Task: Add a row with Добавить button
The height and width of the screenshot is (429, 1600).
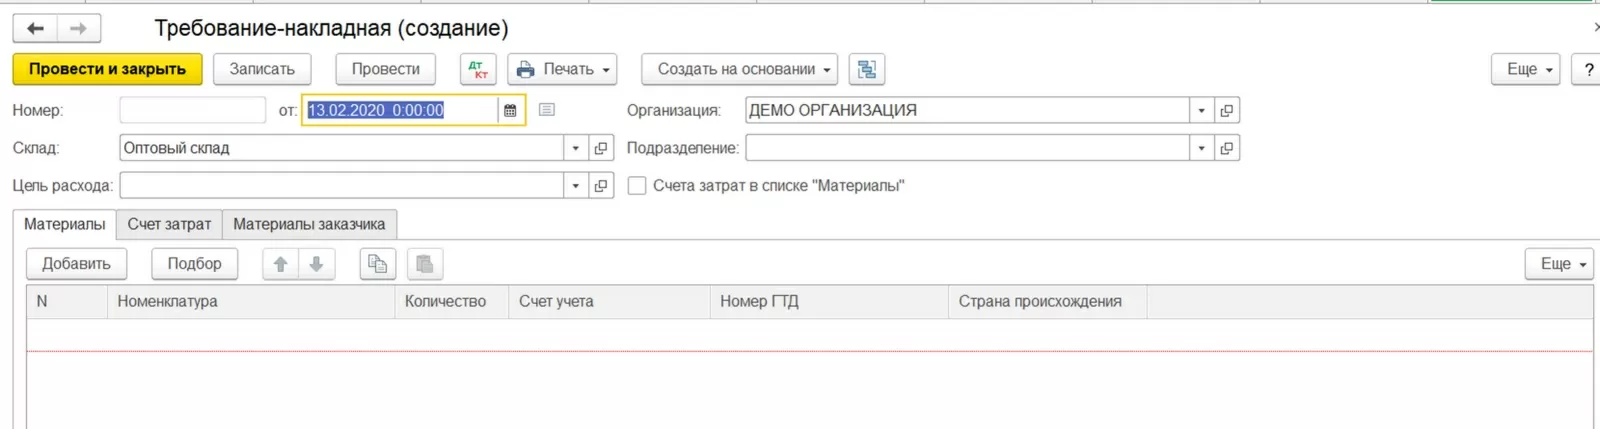Action: click(76, 264)
